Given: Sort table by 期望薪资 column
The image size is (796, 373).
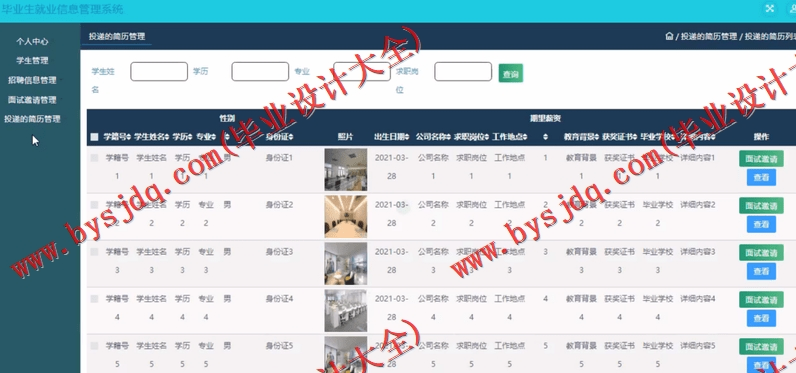Looking at the screenshot, I should pyautogui.click(x=545, y=137).
